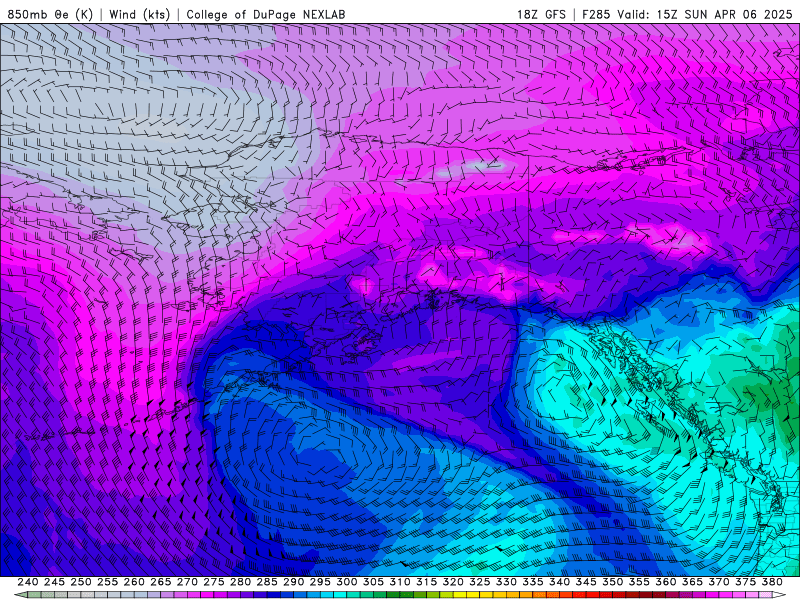Click the "F285" forecast hour text

(596, 14)
